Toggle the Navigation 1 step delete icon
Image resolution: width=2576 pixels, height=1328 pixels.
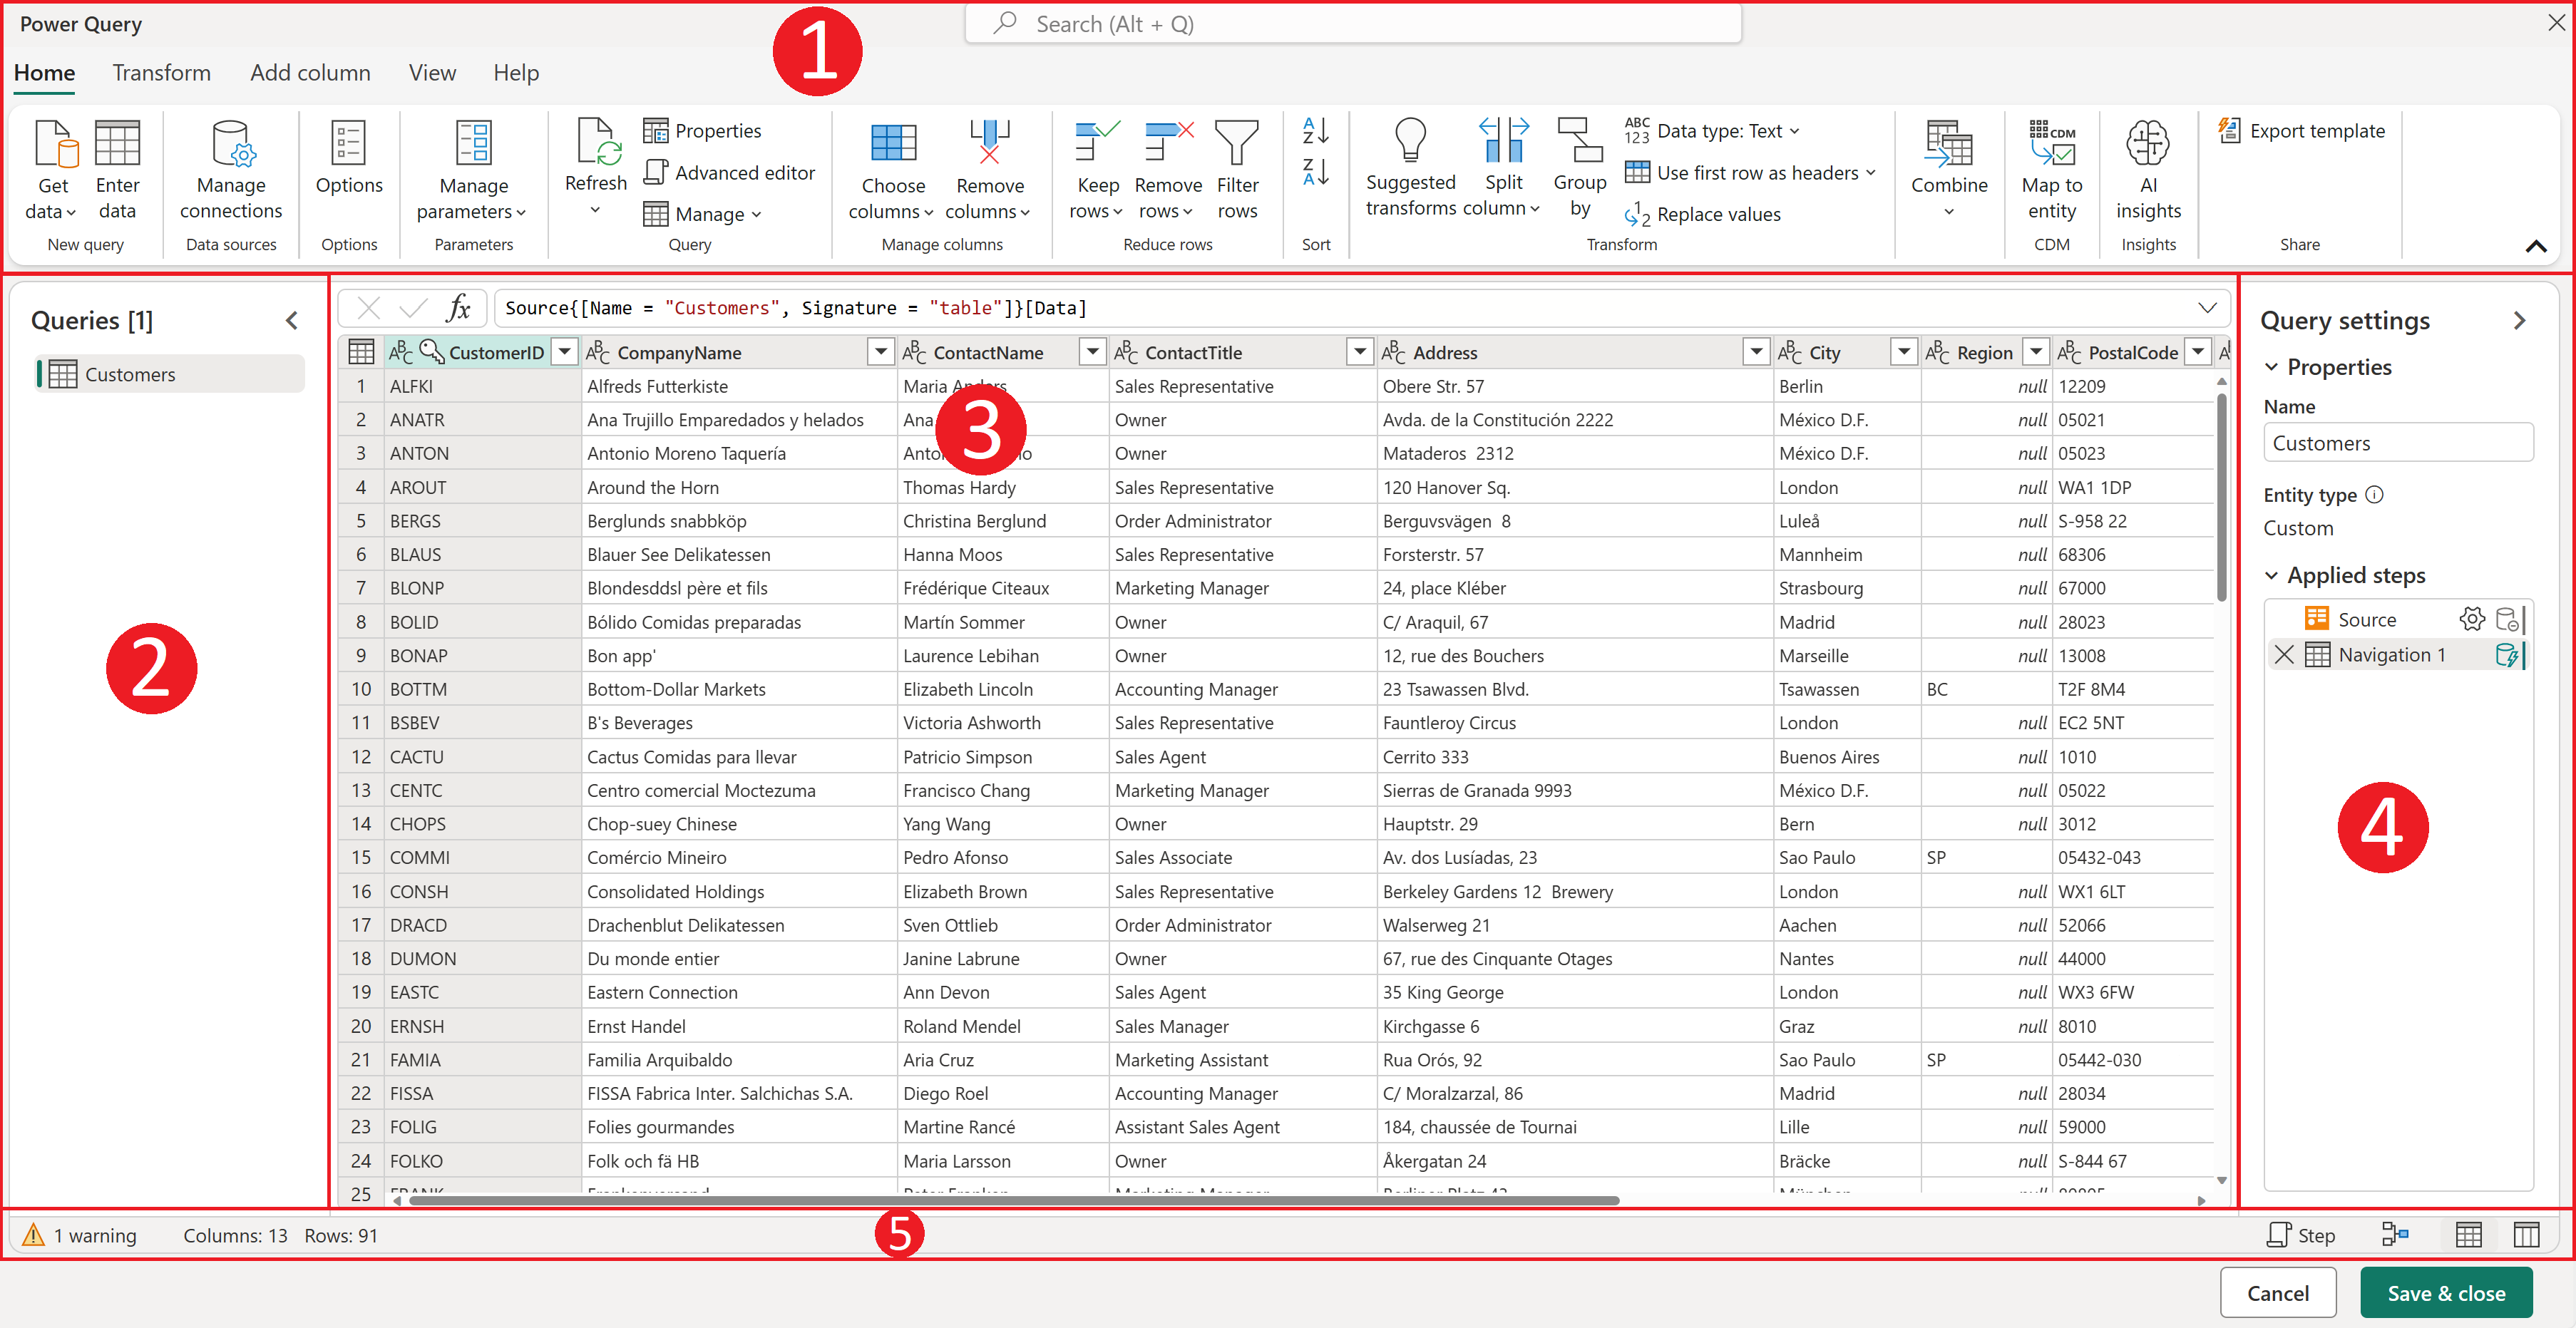point(2283,656)
